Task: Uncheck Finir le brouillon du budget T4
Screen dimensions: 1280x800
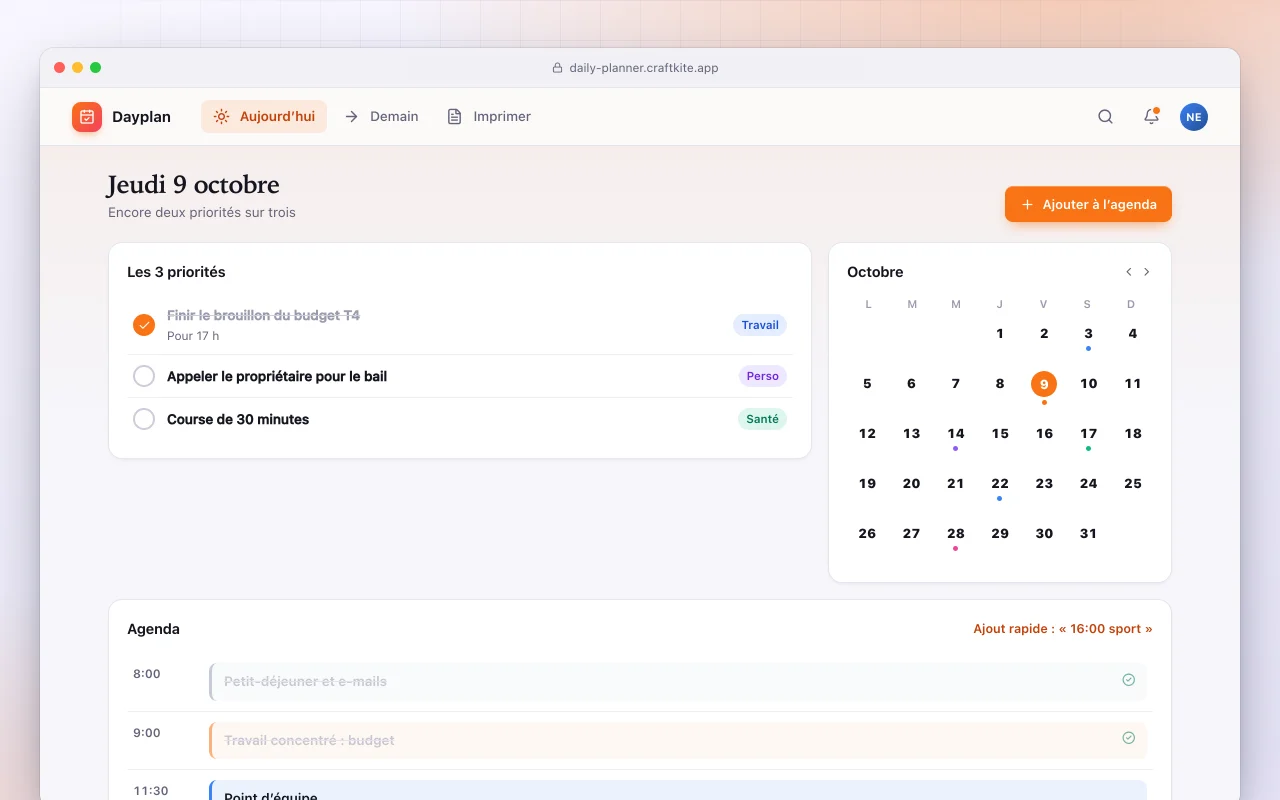Action: 144,325
